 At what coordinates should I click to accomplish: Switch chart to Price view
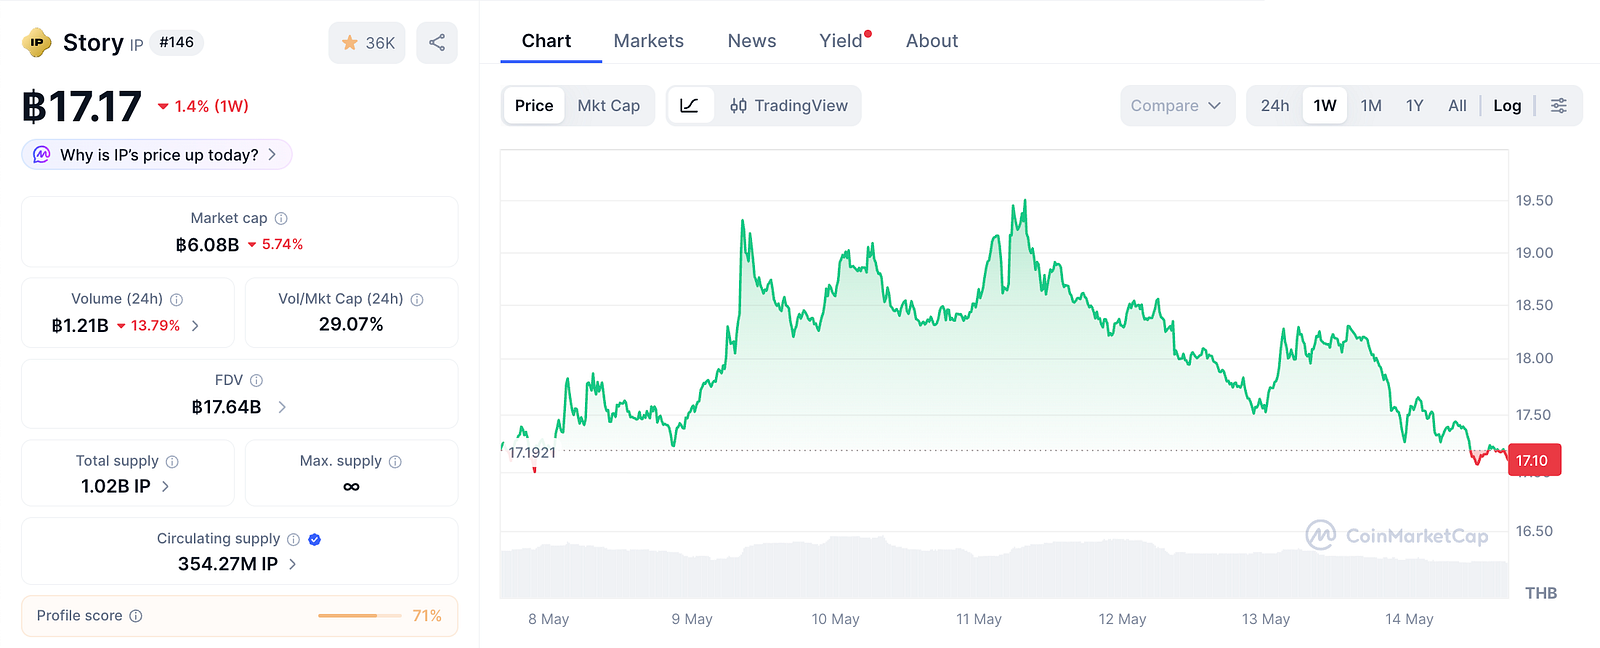pyautogui.click(x=534, y=106)
